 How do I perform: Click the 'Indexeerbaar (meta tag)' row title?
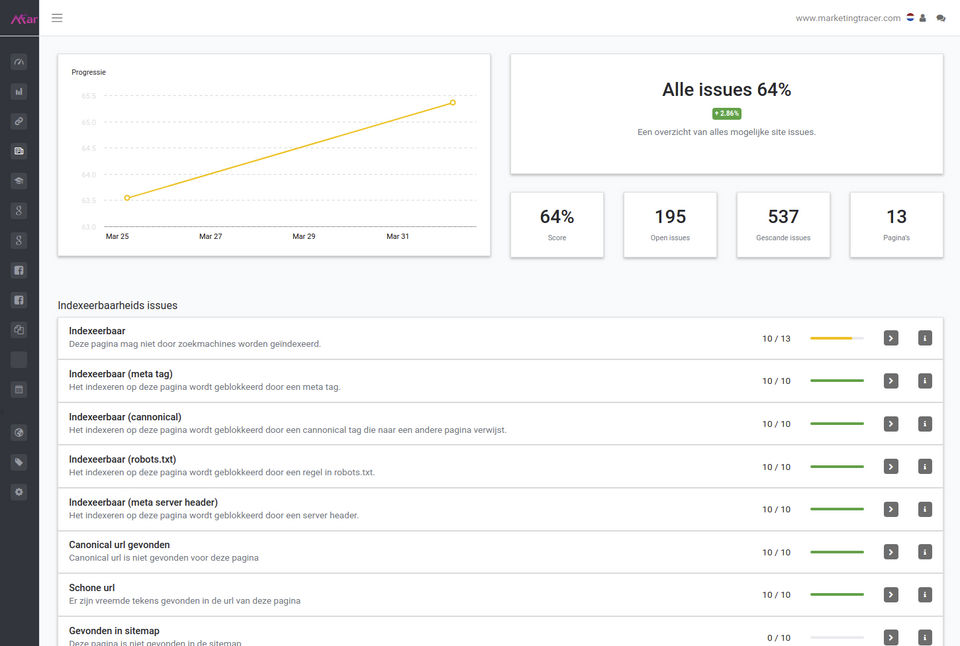click(121, 374)
